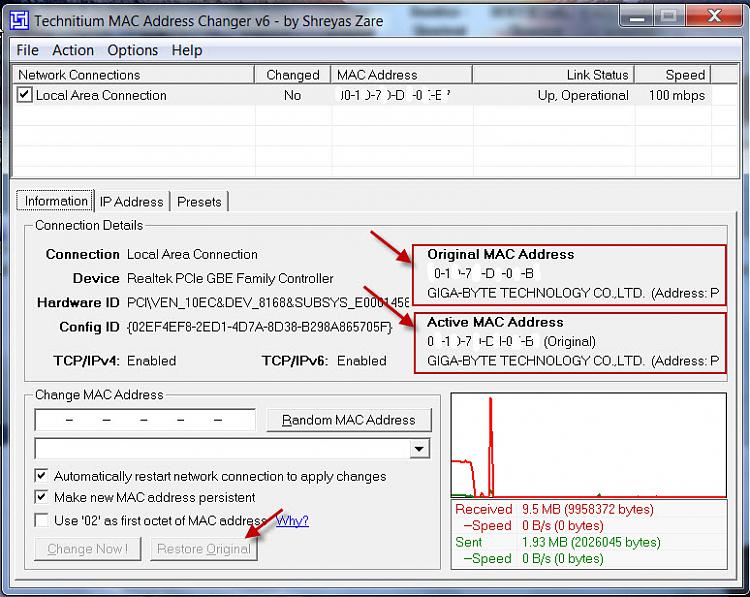Viewport: 750px width, 597px height.
Task: Minimize the Technitium window
Action: 637,17
